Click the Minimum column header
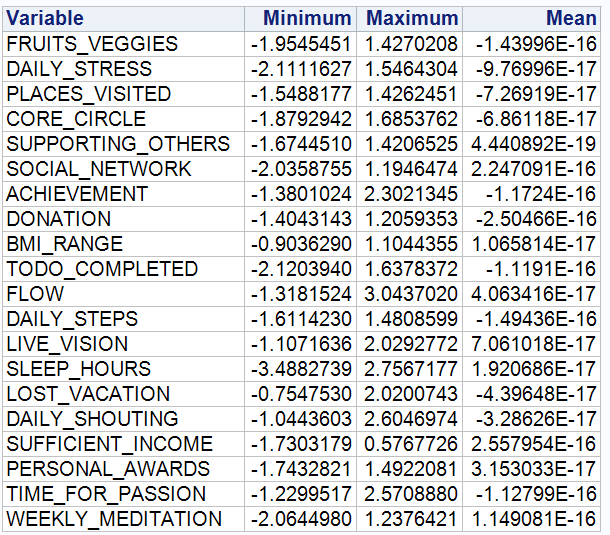This screenshot has height=535, width=610. click(300, 19)
